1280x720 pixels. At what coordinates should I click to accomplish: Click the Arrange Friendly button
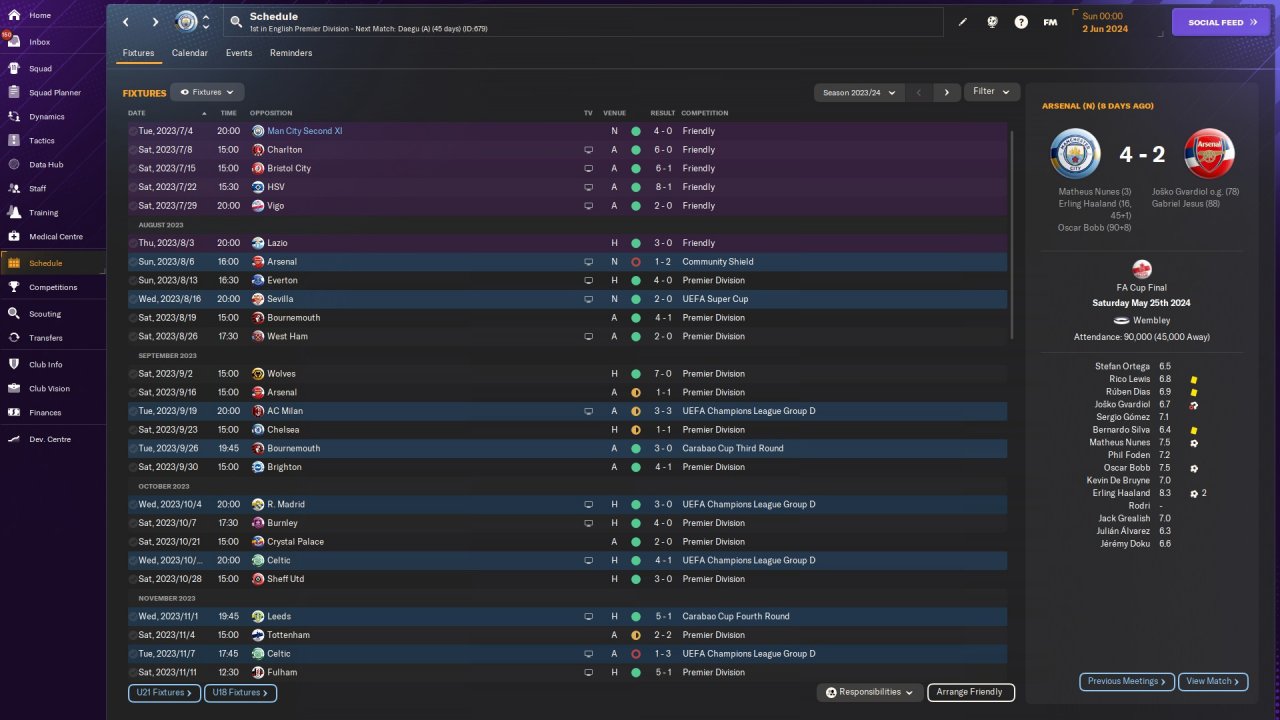click(x=970, y=692)
